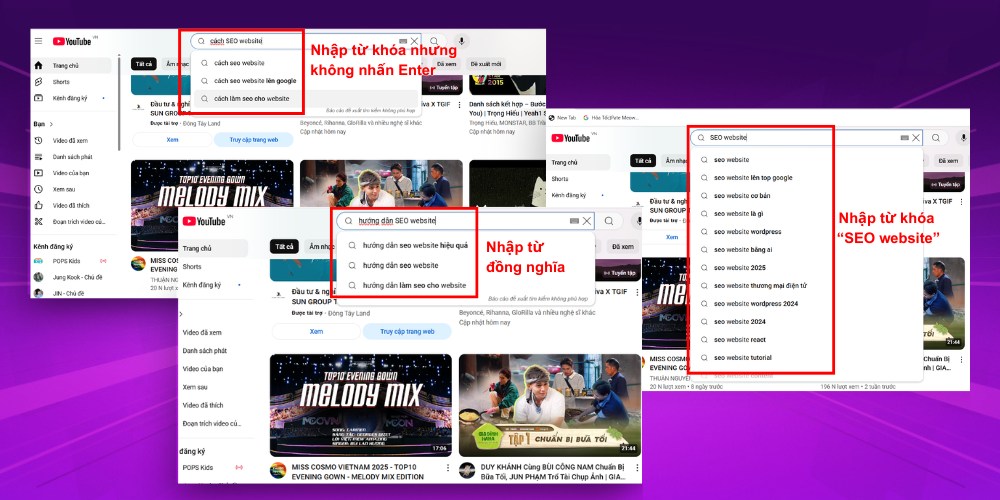This screenshot has width=1000, height=500.
Task: Click magnifier search button in 'hướng dẫn' window
Action: 609,221
